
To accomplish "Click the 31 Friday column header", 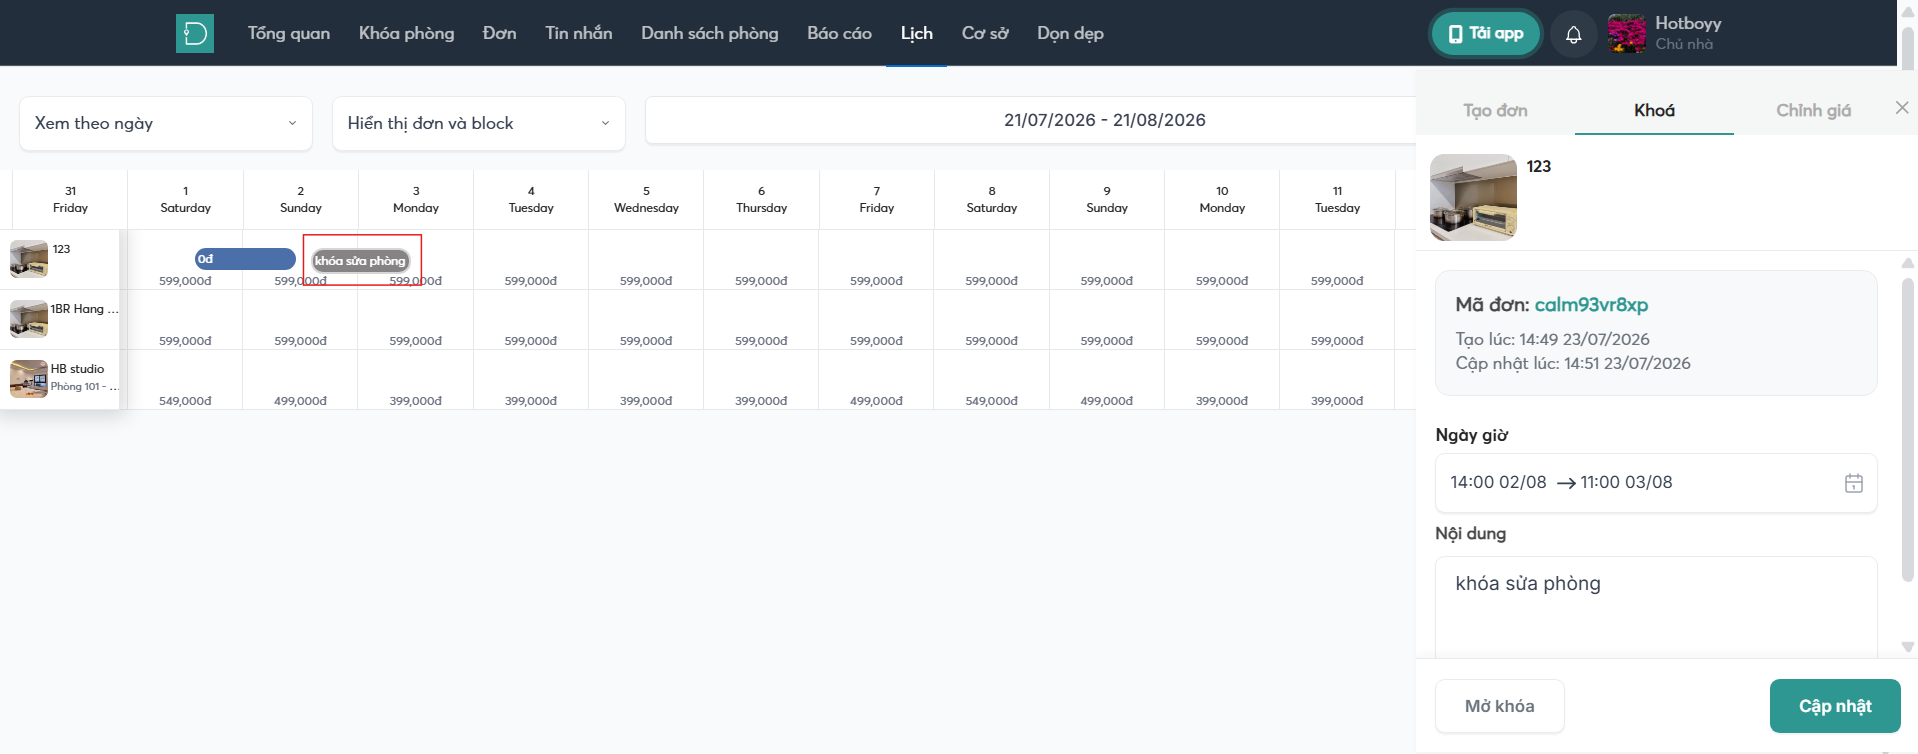I will coord(70,199).
